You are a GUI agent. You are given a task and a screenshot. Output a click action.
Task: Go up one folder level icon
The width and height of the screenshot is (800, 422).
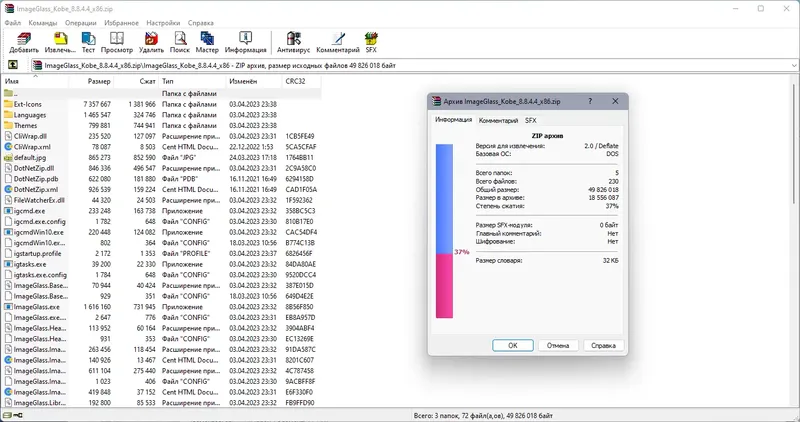pos(13,65)
